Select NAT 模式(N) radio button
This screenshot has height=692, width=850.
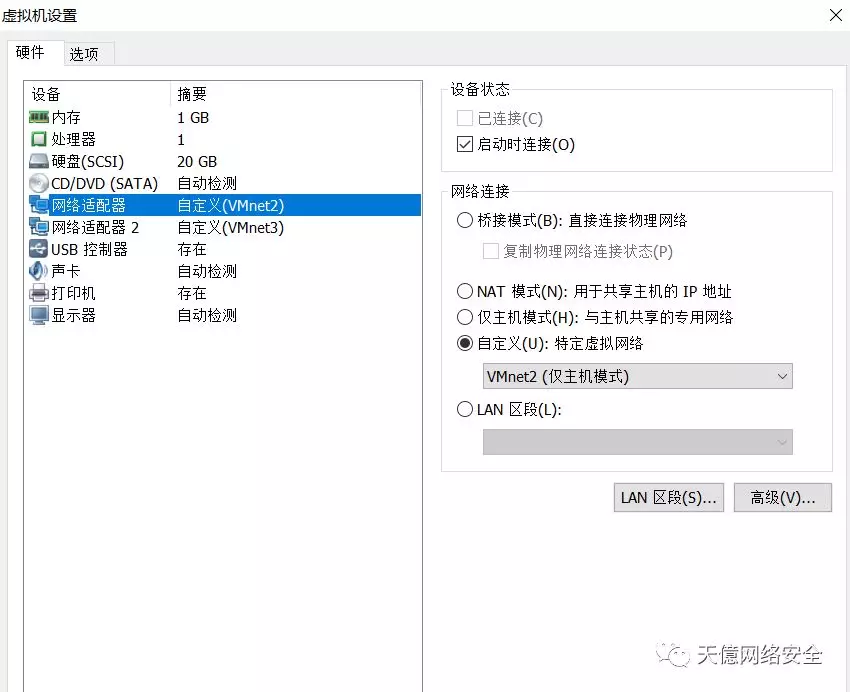click(x=465, y=291)
